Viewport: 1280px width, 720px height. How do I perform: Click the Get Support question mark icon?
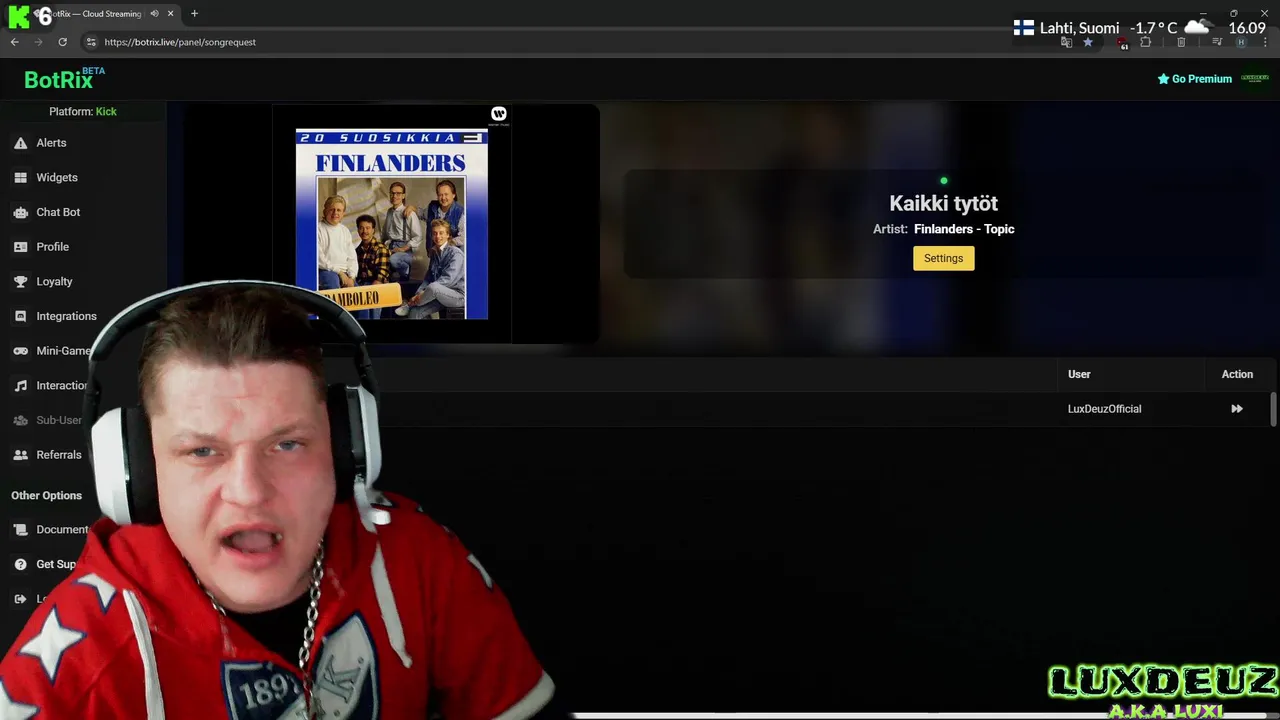coord(20,564)
